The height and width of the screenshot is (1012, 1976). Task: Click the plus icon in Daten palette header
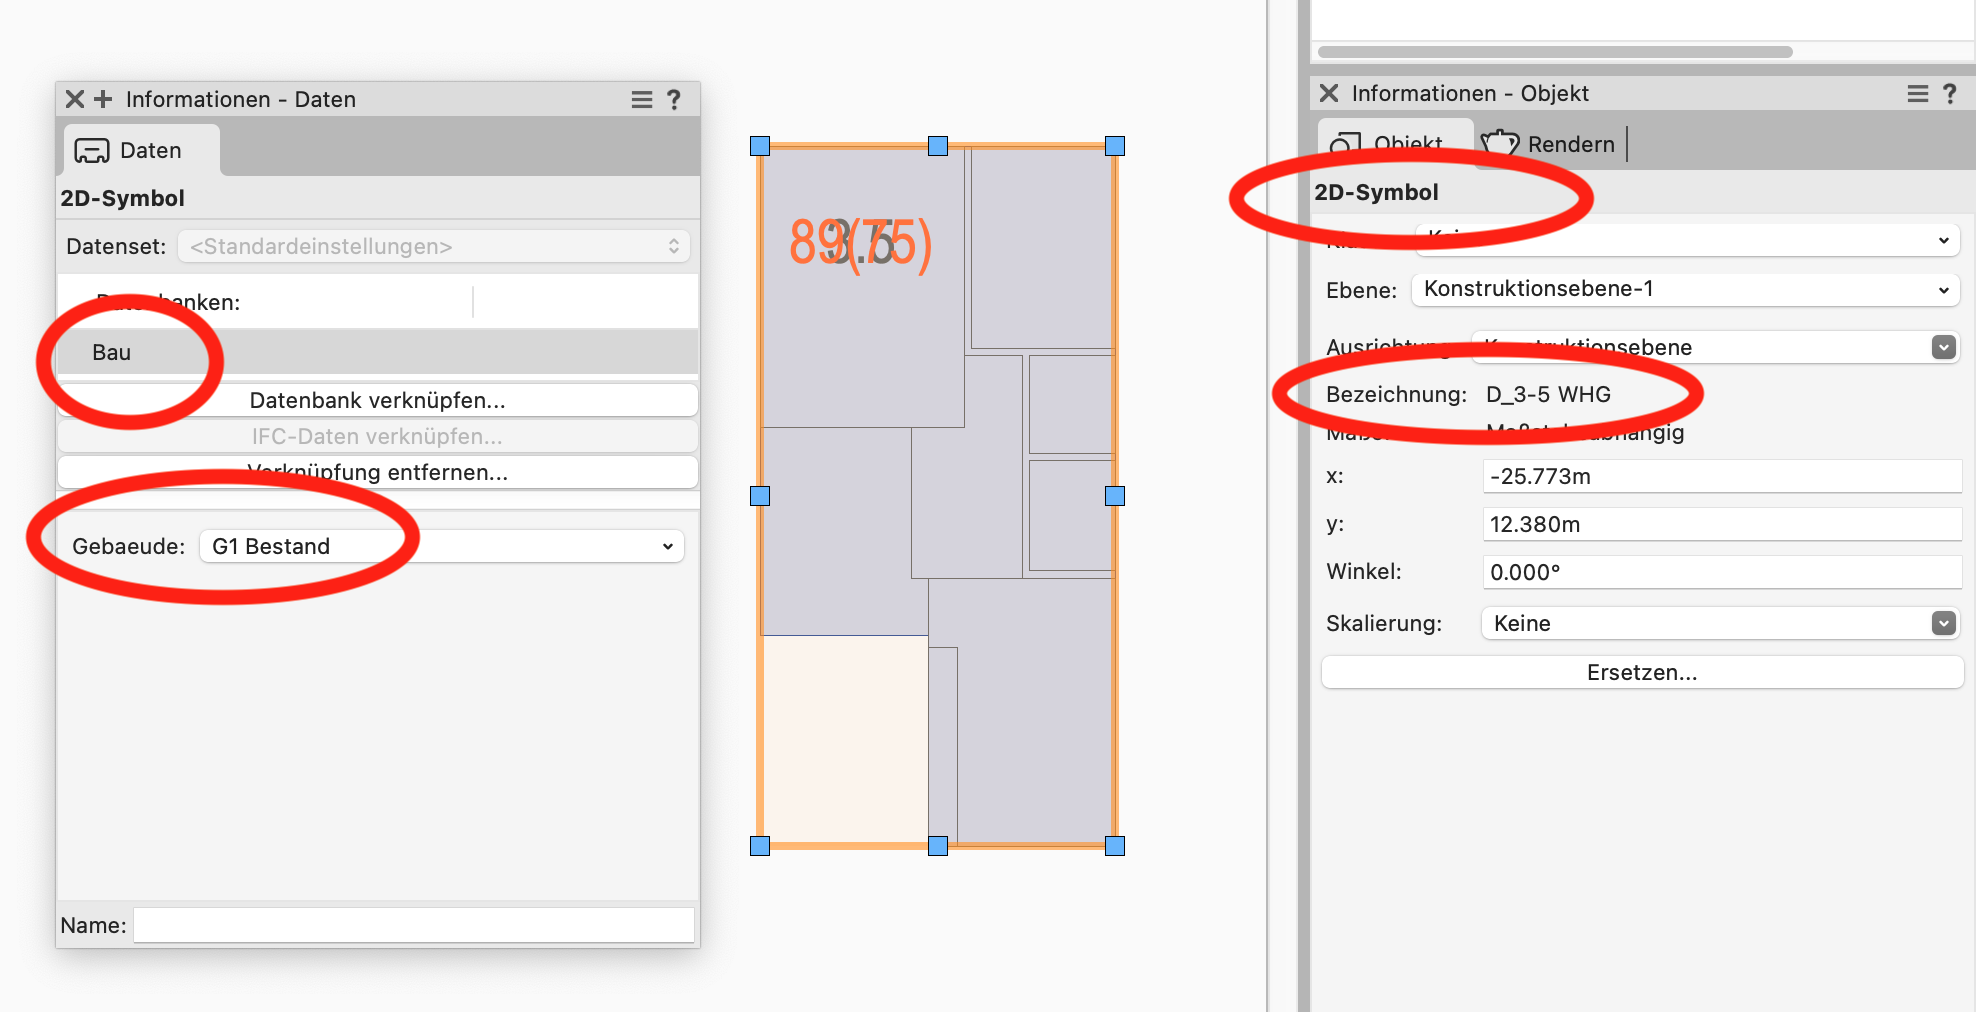(x=103, y=99)
